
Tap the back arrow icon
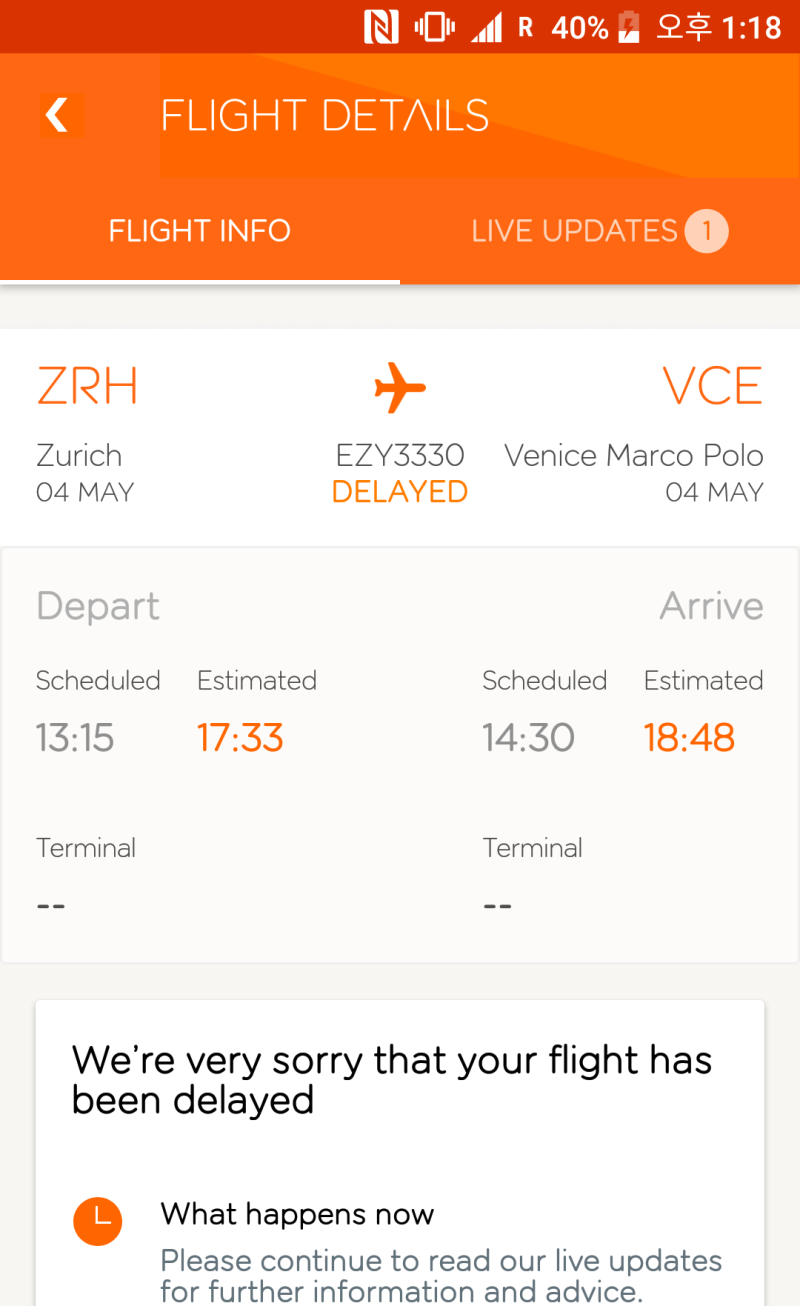[58, 116]
